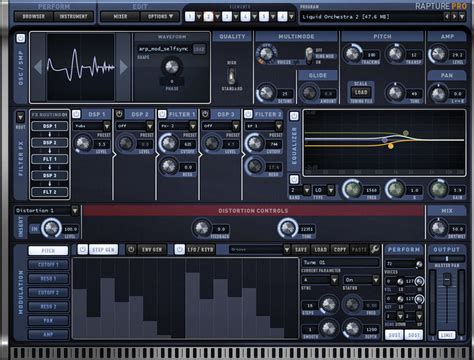Click Filter 2 Cutoff knob
Viewport: 474px width, 360px height.
click(x=255, y=143)
